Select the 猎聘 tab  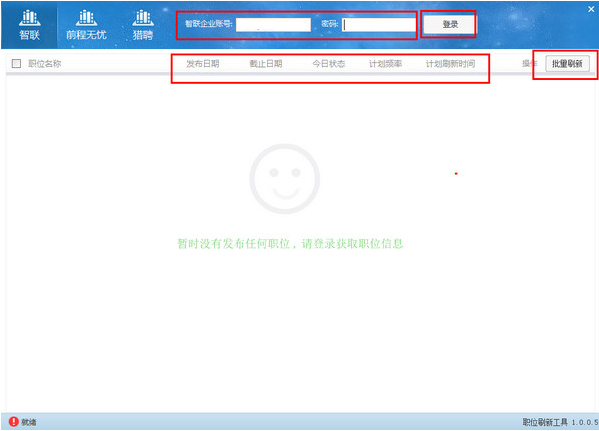[142, 26]
